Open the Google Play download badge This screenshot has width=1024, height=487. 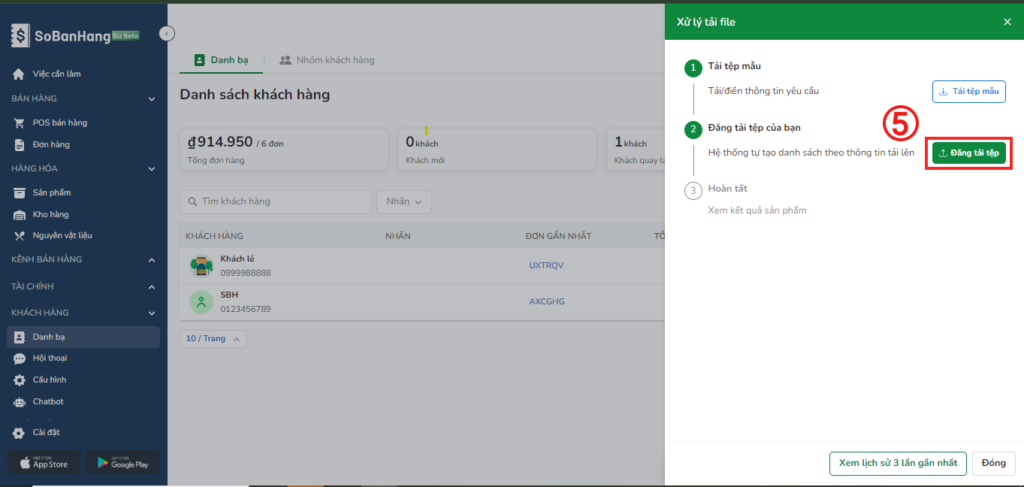[123, 463]
